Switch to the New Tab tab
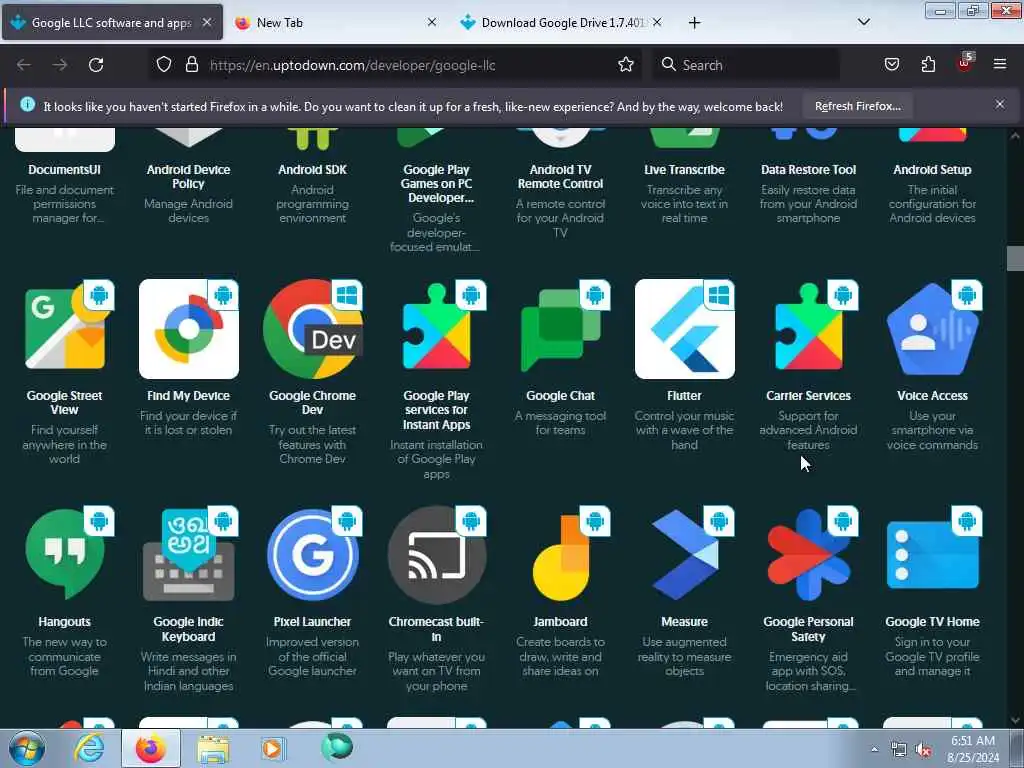Image resolution: width=1024 pixels, height=768 pixels. pyautogui.click(x=335, y=22)
